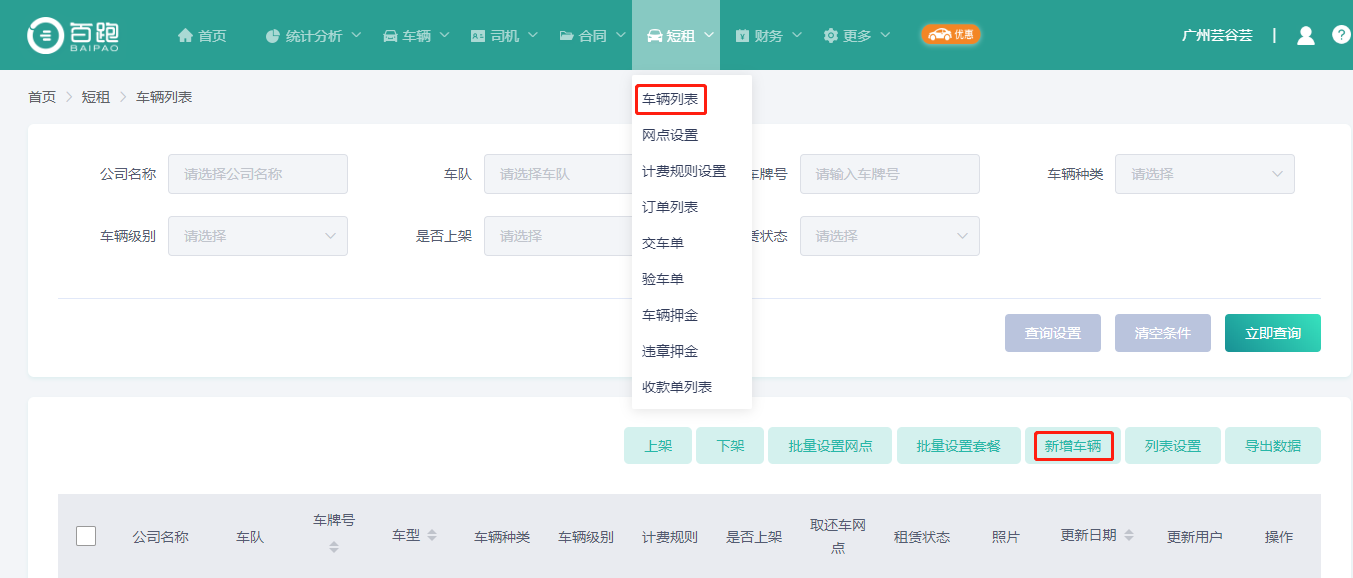The width and height of the screenshot is (1353, 578).
Task: Open the 车辆级别 dropdown
Action: (257, 236)
